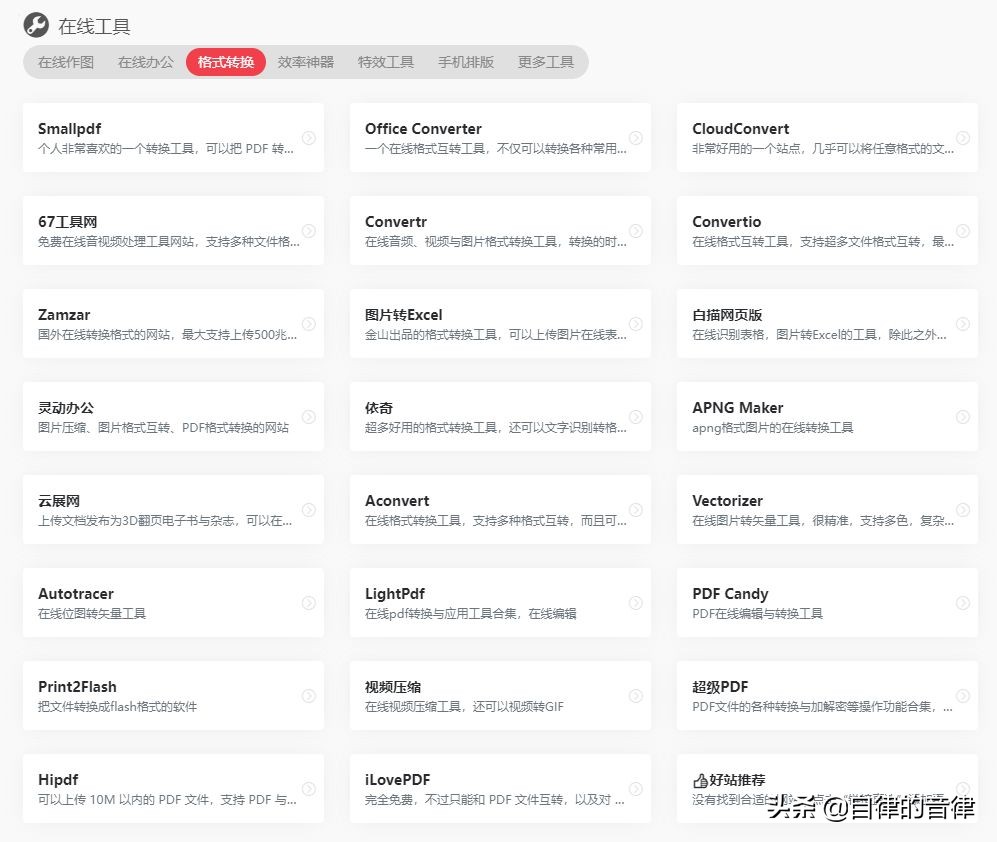Open the iLovePDF title link

(397, 780)
